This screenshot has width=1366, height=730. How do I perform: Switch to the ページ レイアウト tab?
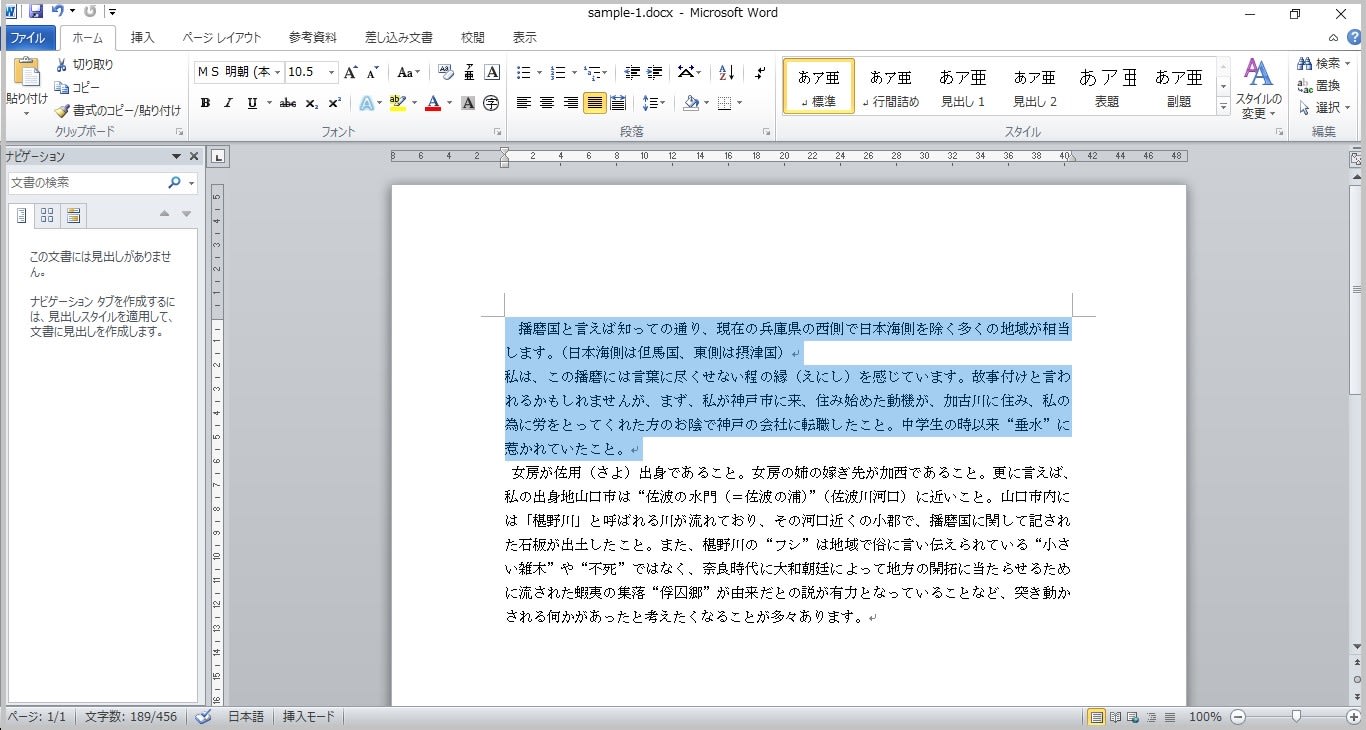point(222,38)
